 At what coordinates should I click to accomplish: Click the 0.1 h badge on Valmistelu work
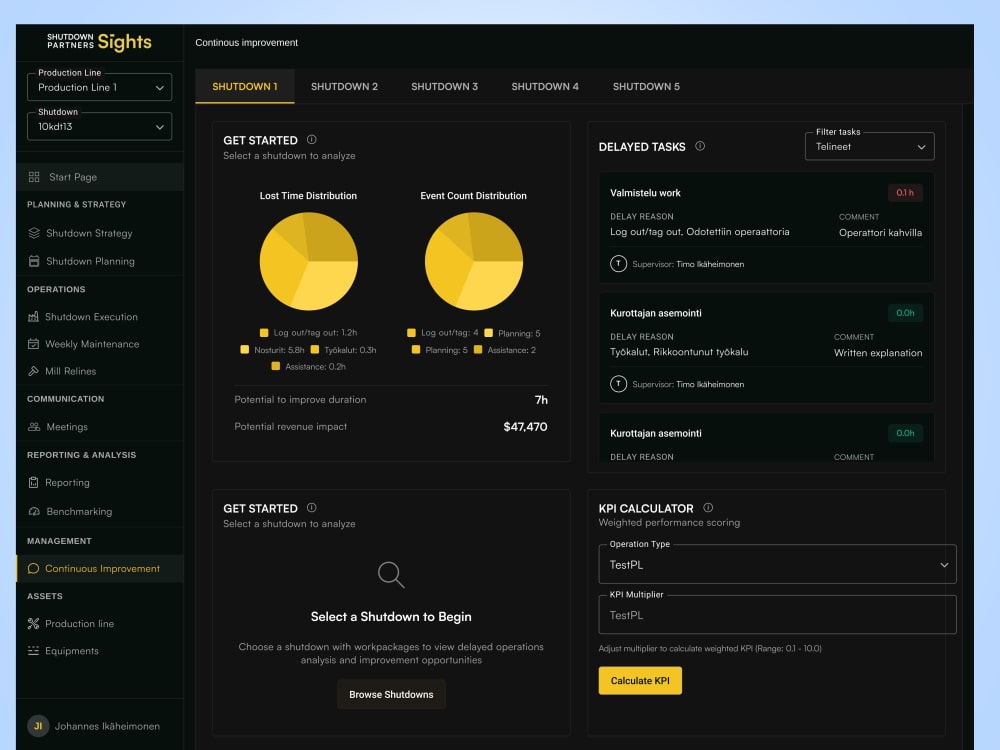point(905,193)
